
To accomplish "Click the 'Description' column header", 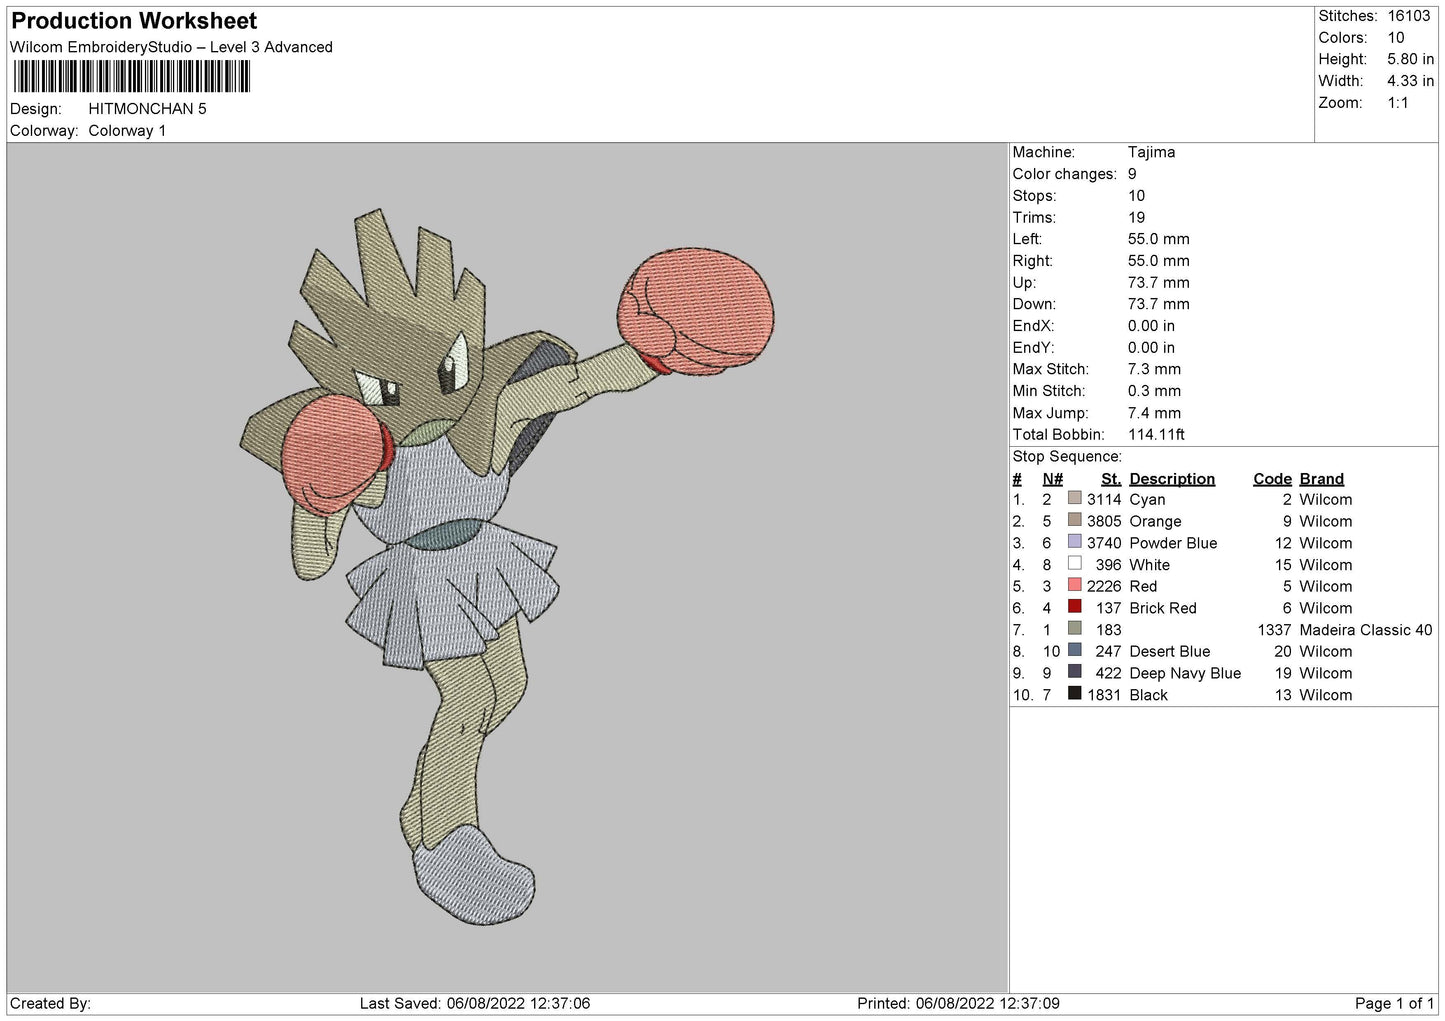I will tap(1172, 479).
